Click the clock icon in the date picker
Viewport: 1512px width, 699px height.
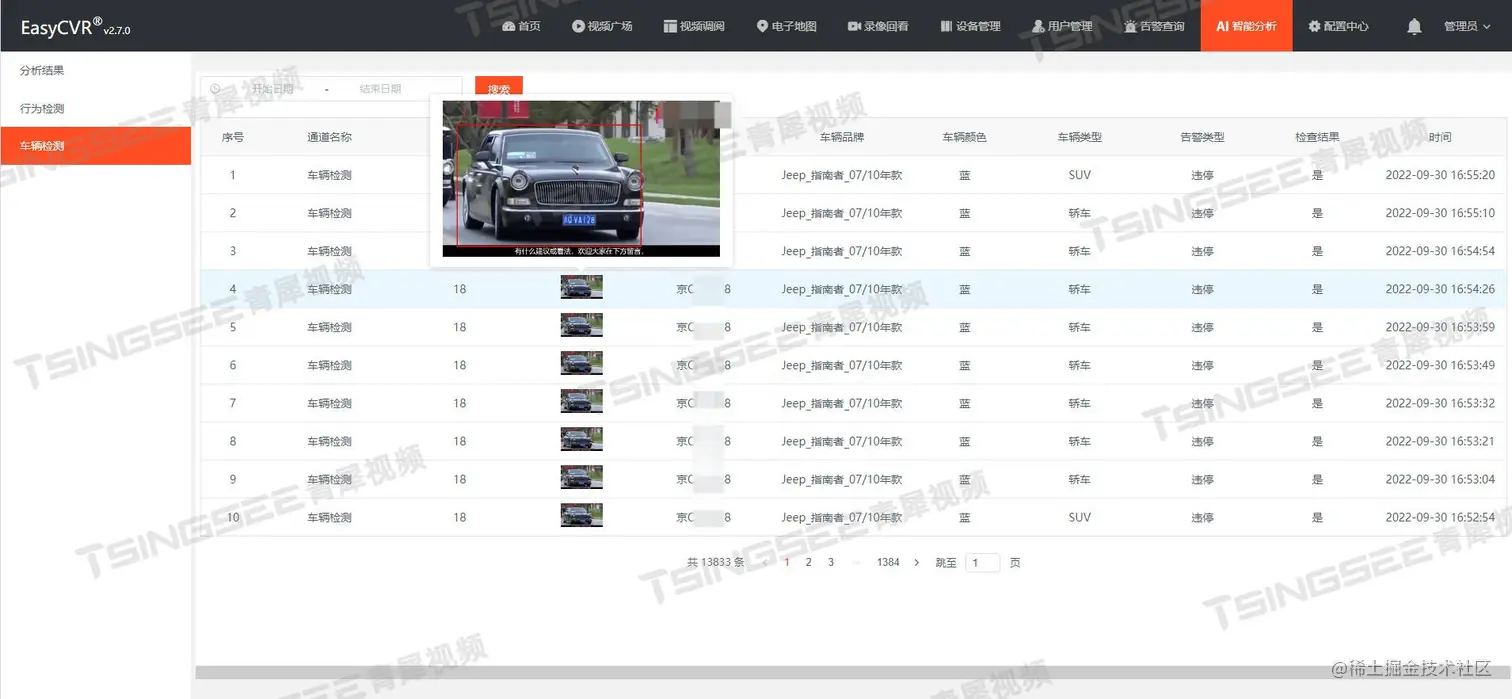[215, 89]
